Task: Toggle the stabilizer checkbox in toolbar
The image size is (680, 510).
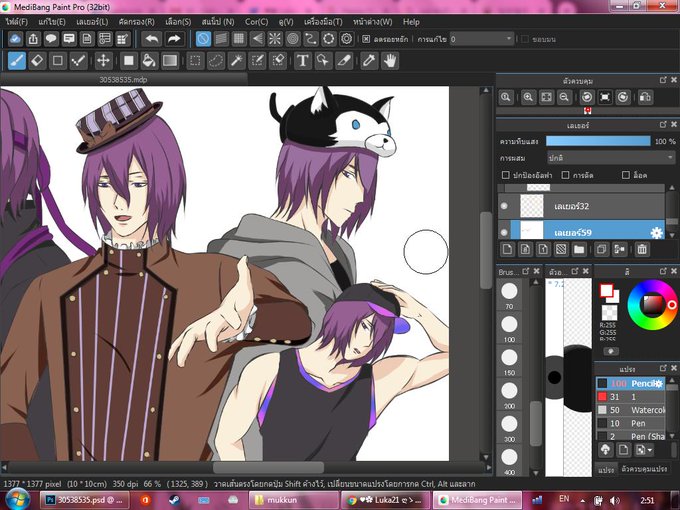Action: click(366, 39)
